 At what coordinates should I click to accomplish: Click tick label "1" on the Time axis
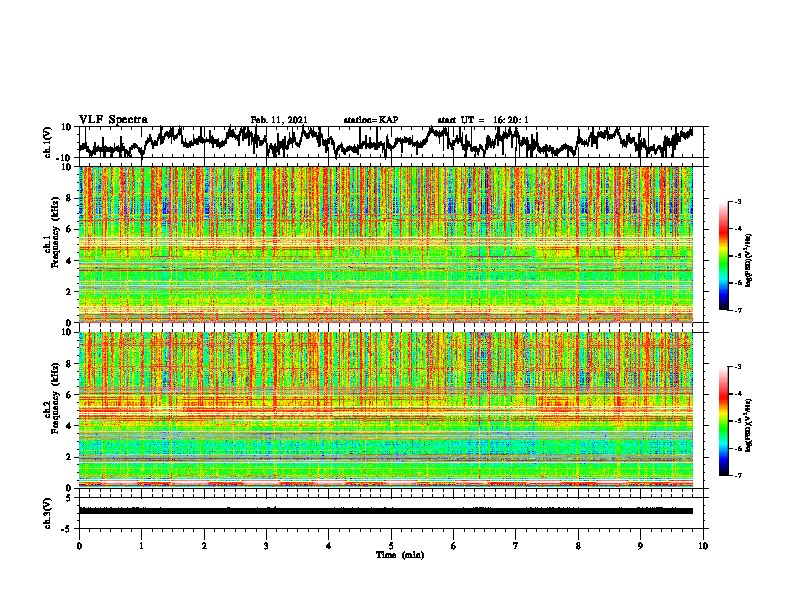coord(141,546)
